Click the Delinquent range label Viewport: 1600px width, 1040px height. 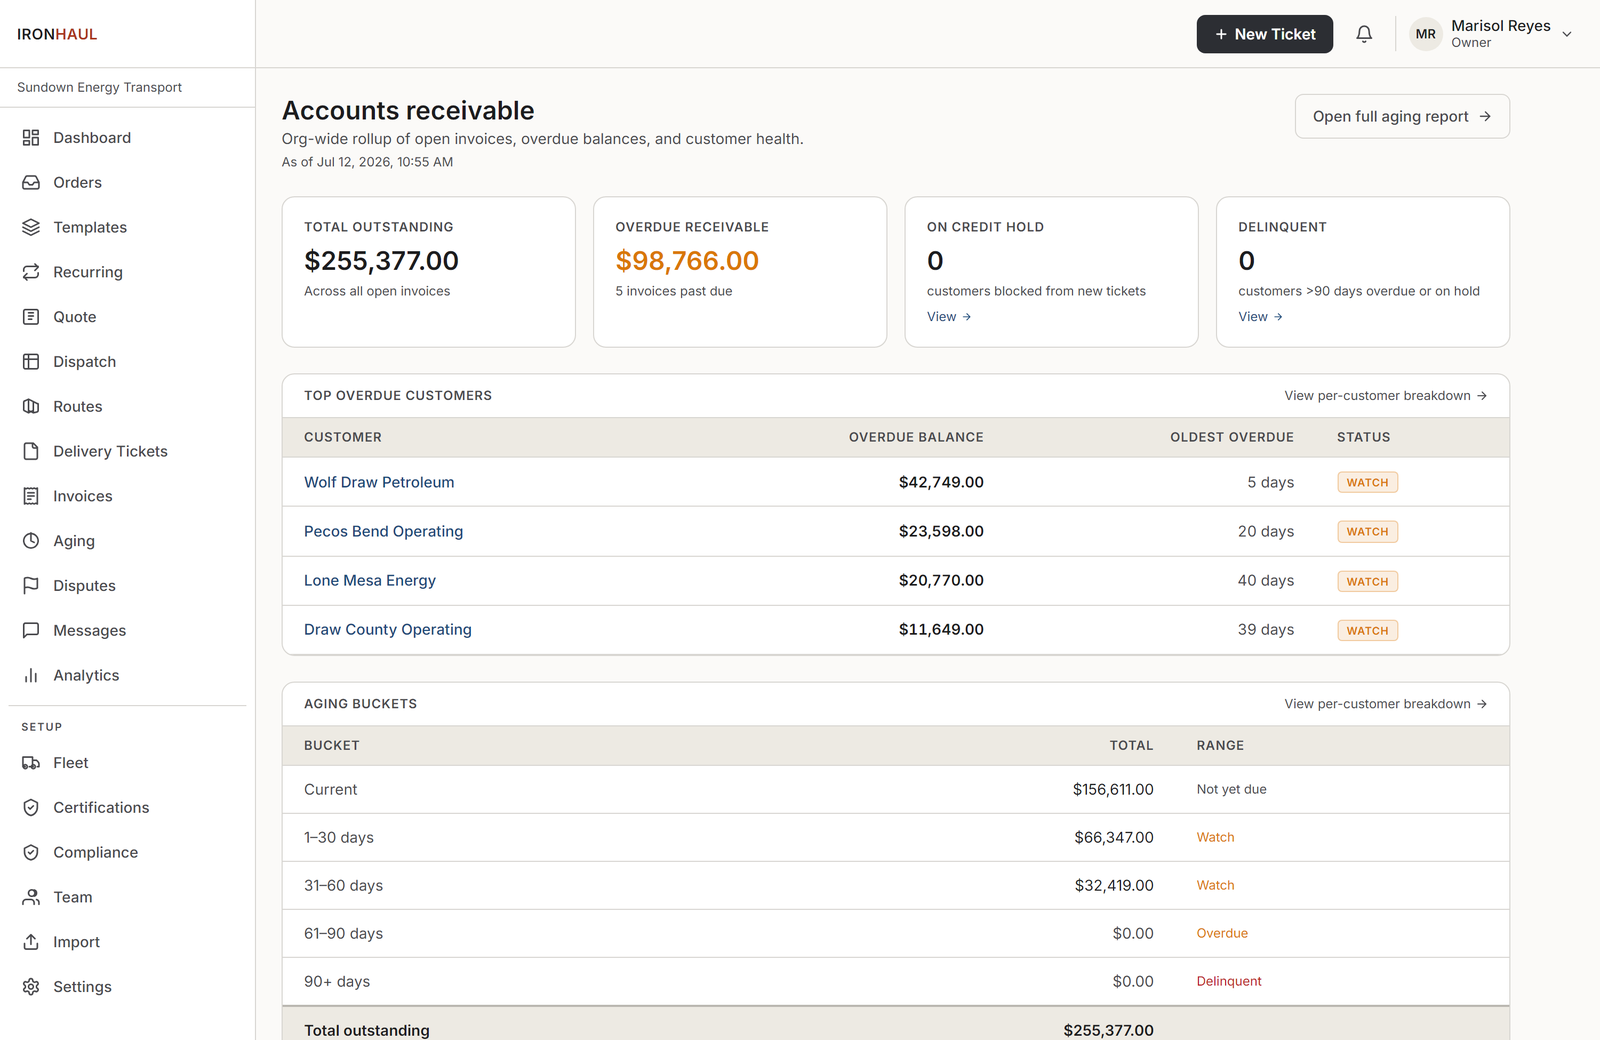click(1229, 982)
